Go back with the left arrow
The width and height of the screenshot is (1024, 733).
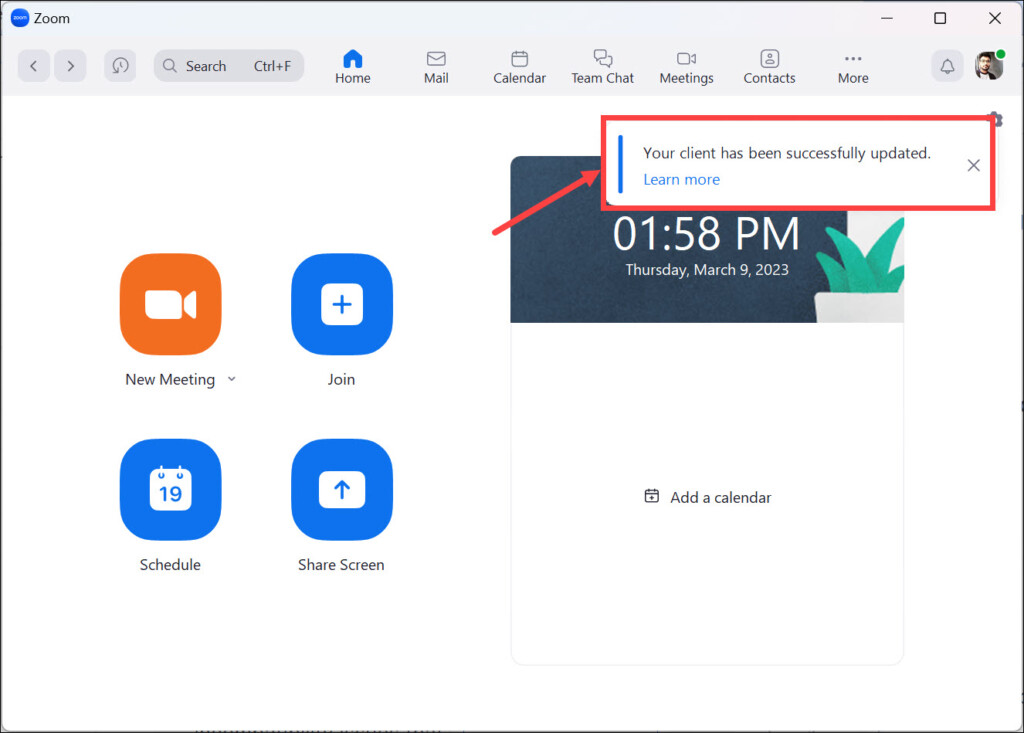coord(34,66)
